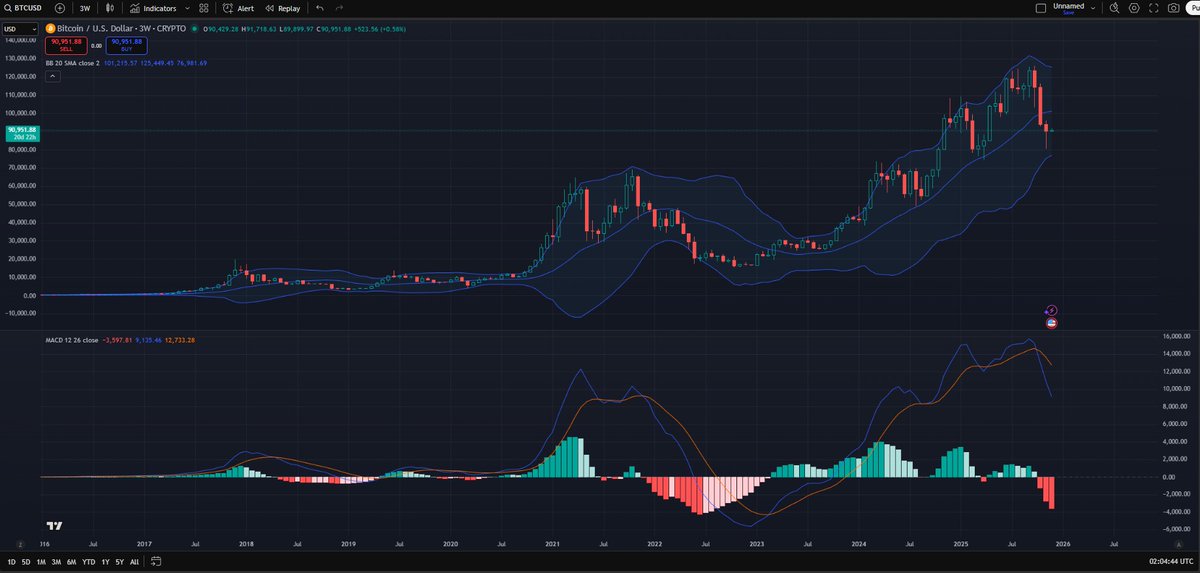
Task: Open the BTCUSD symbol search
Action: 23,7
